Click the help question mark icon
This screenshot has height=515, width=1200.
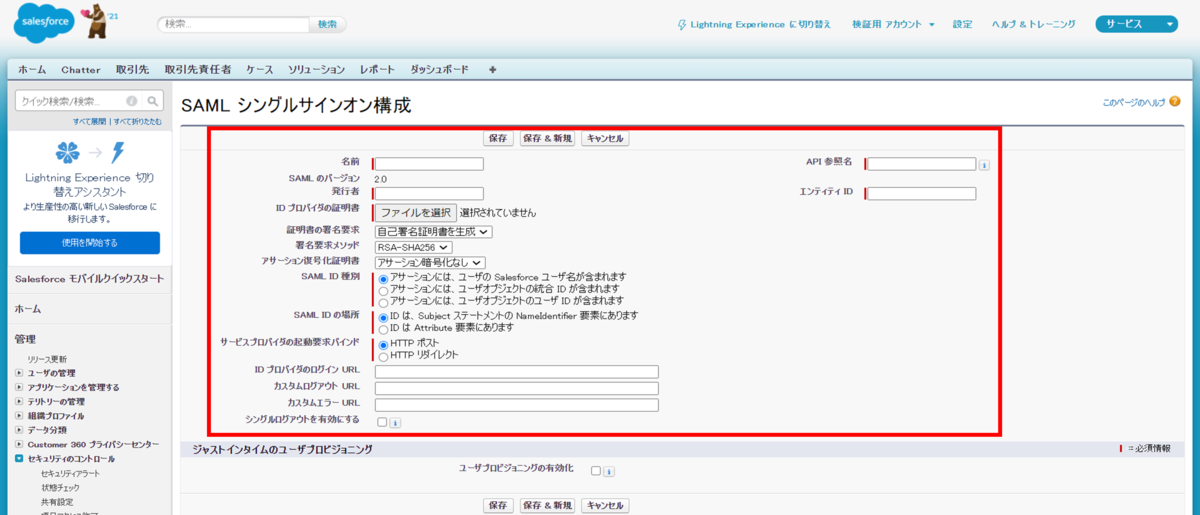1175,102
